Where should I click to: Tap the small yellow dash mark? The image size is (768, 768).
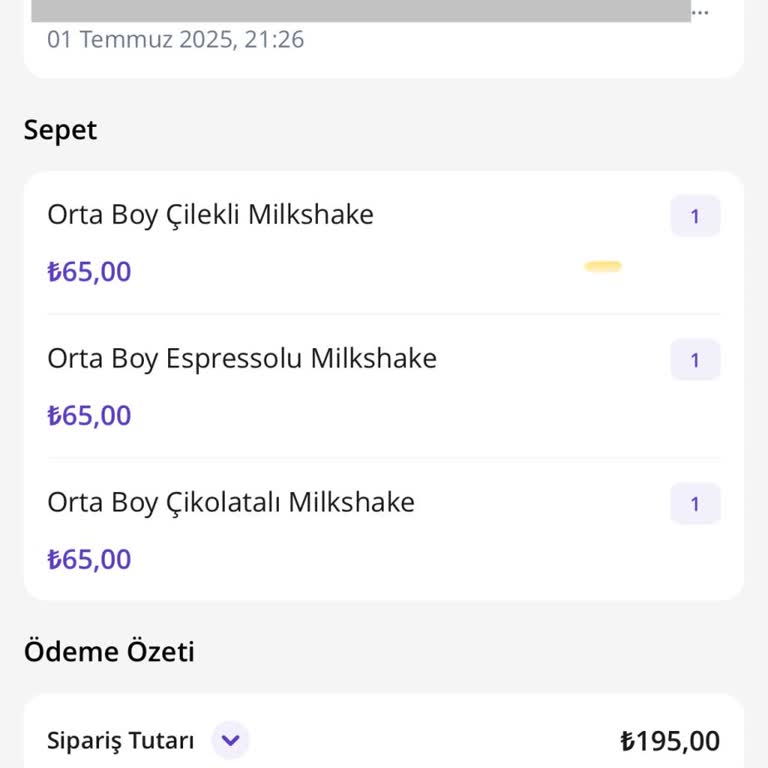(603, 266)
